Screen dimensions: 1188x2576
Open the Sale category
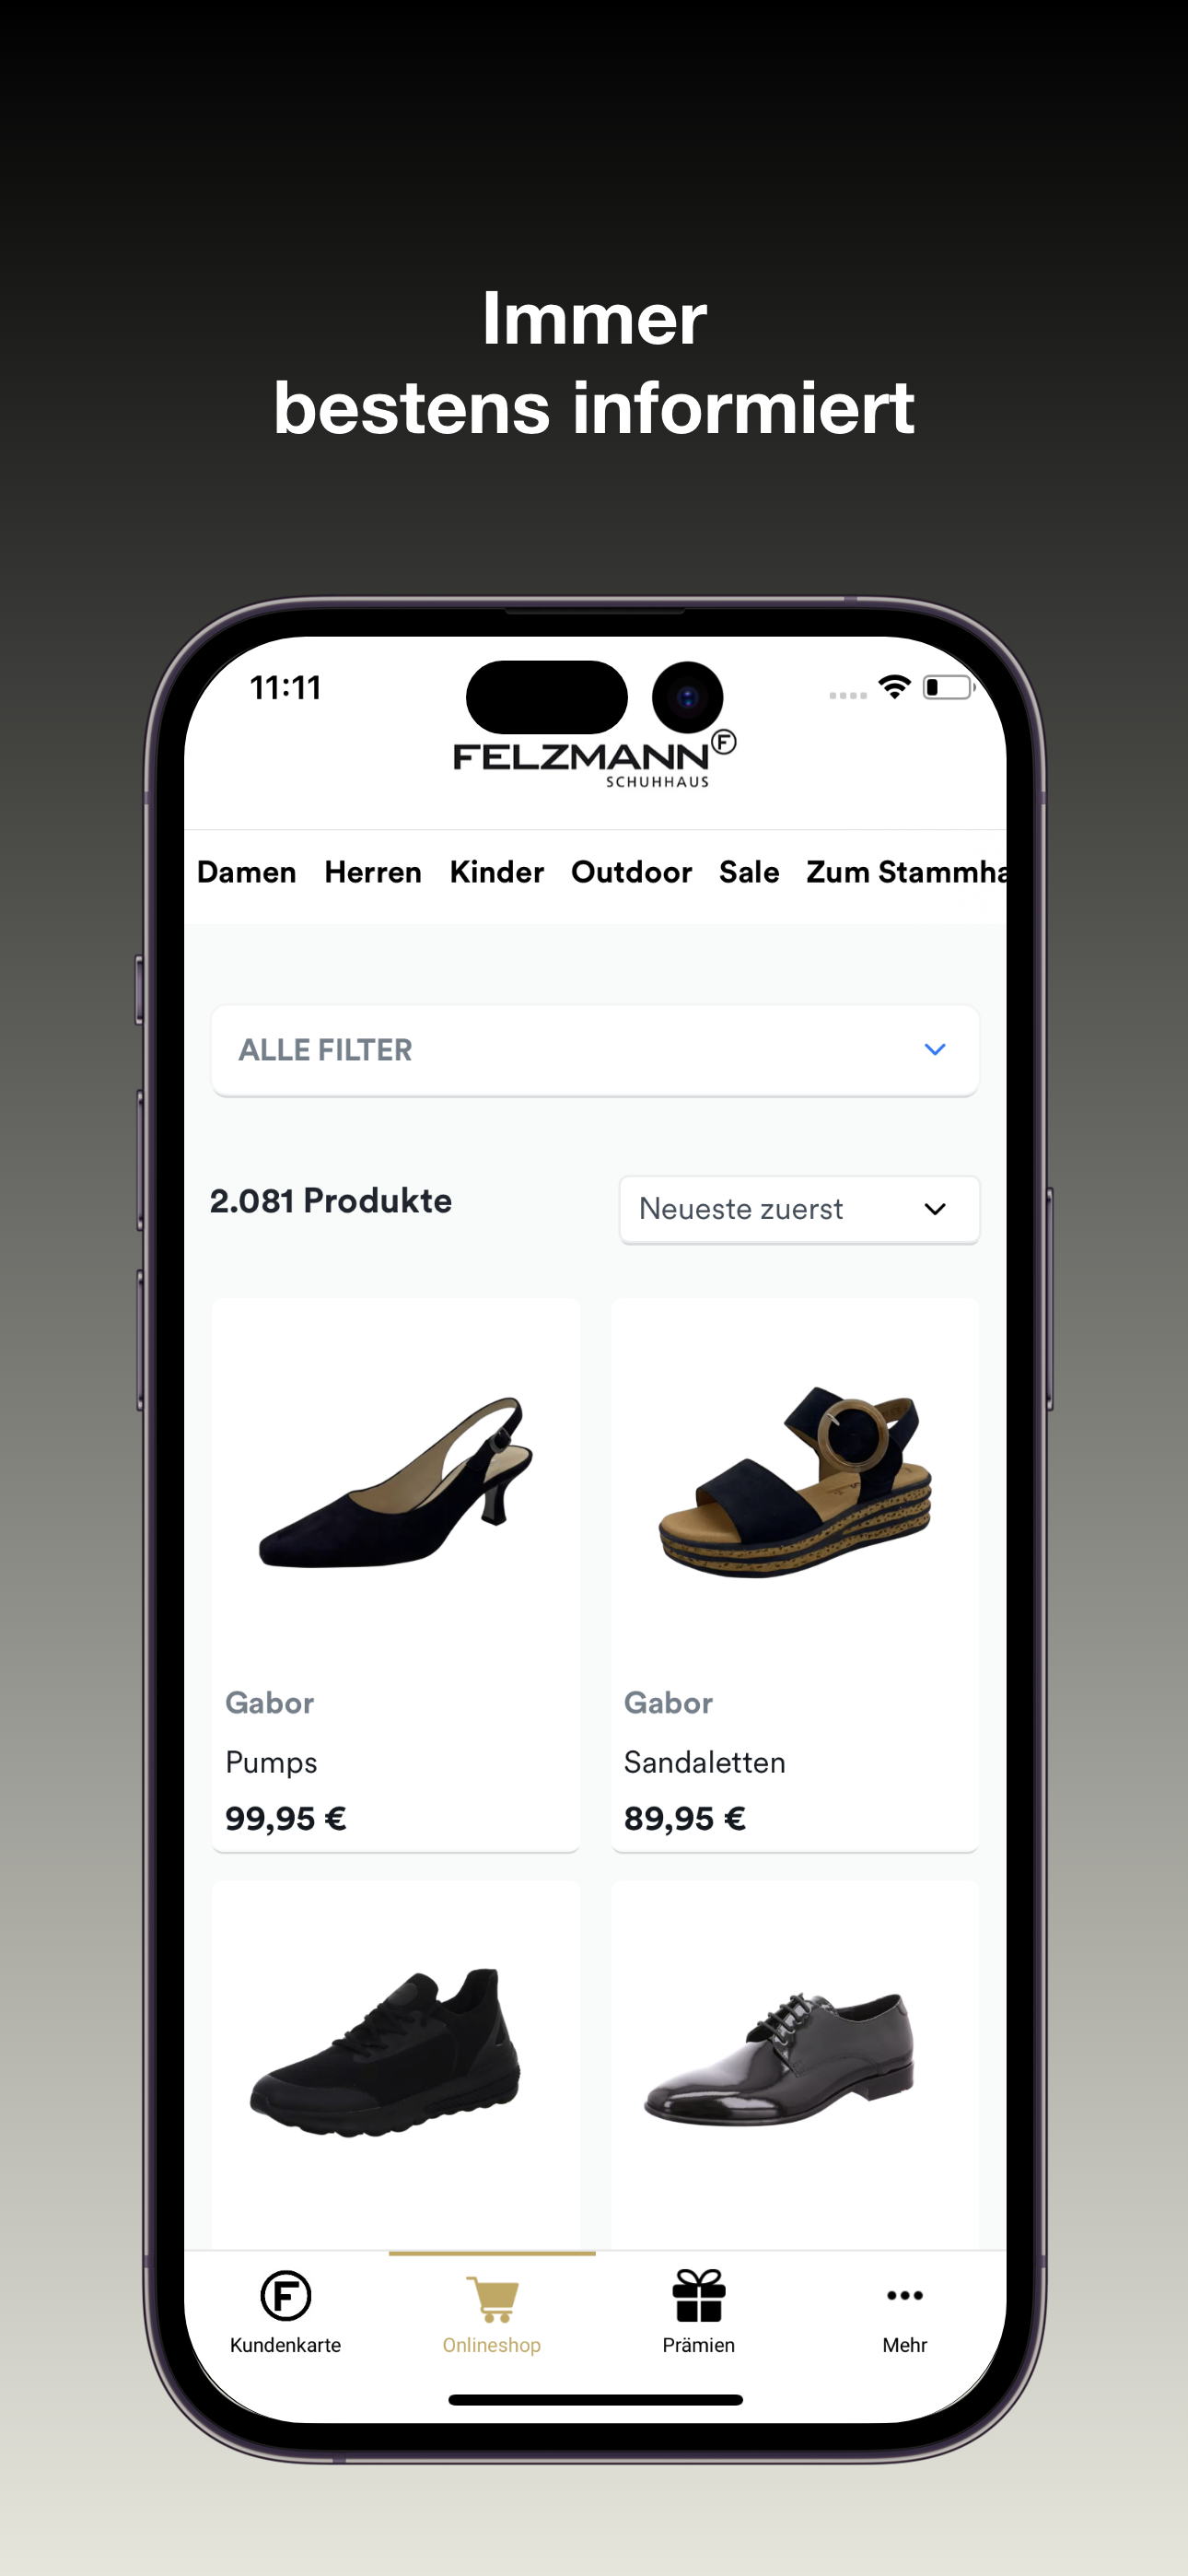point(749,872)
